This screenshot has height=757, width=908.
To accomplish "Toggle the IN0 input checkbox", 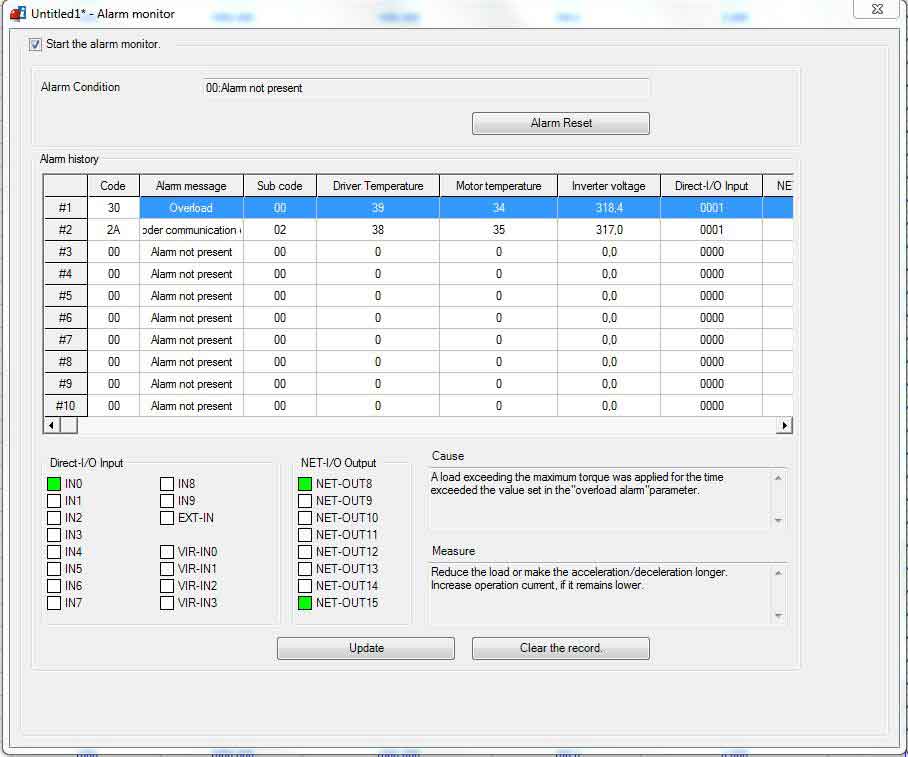I will (54, 484).
